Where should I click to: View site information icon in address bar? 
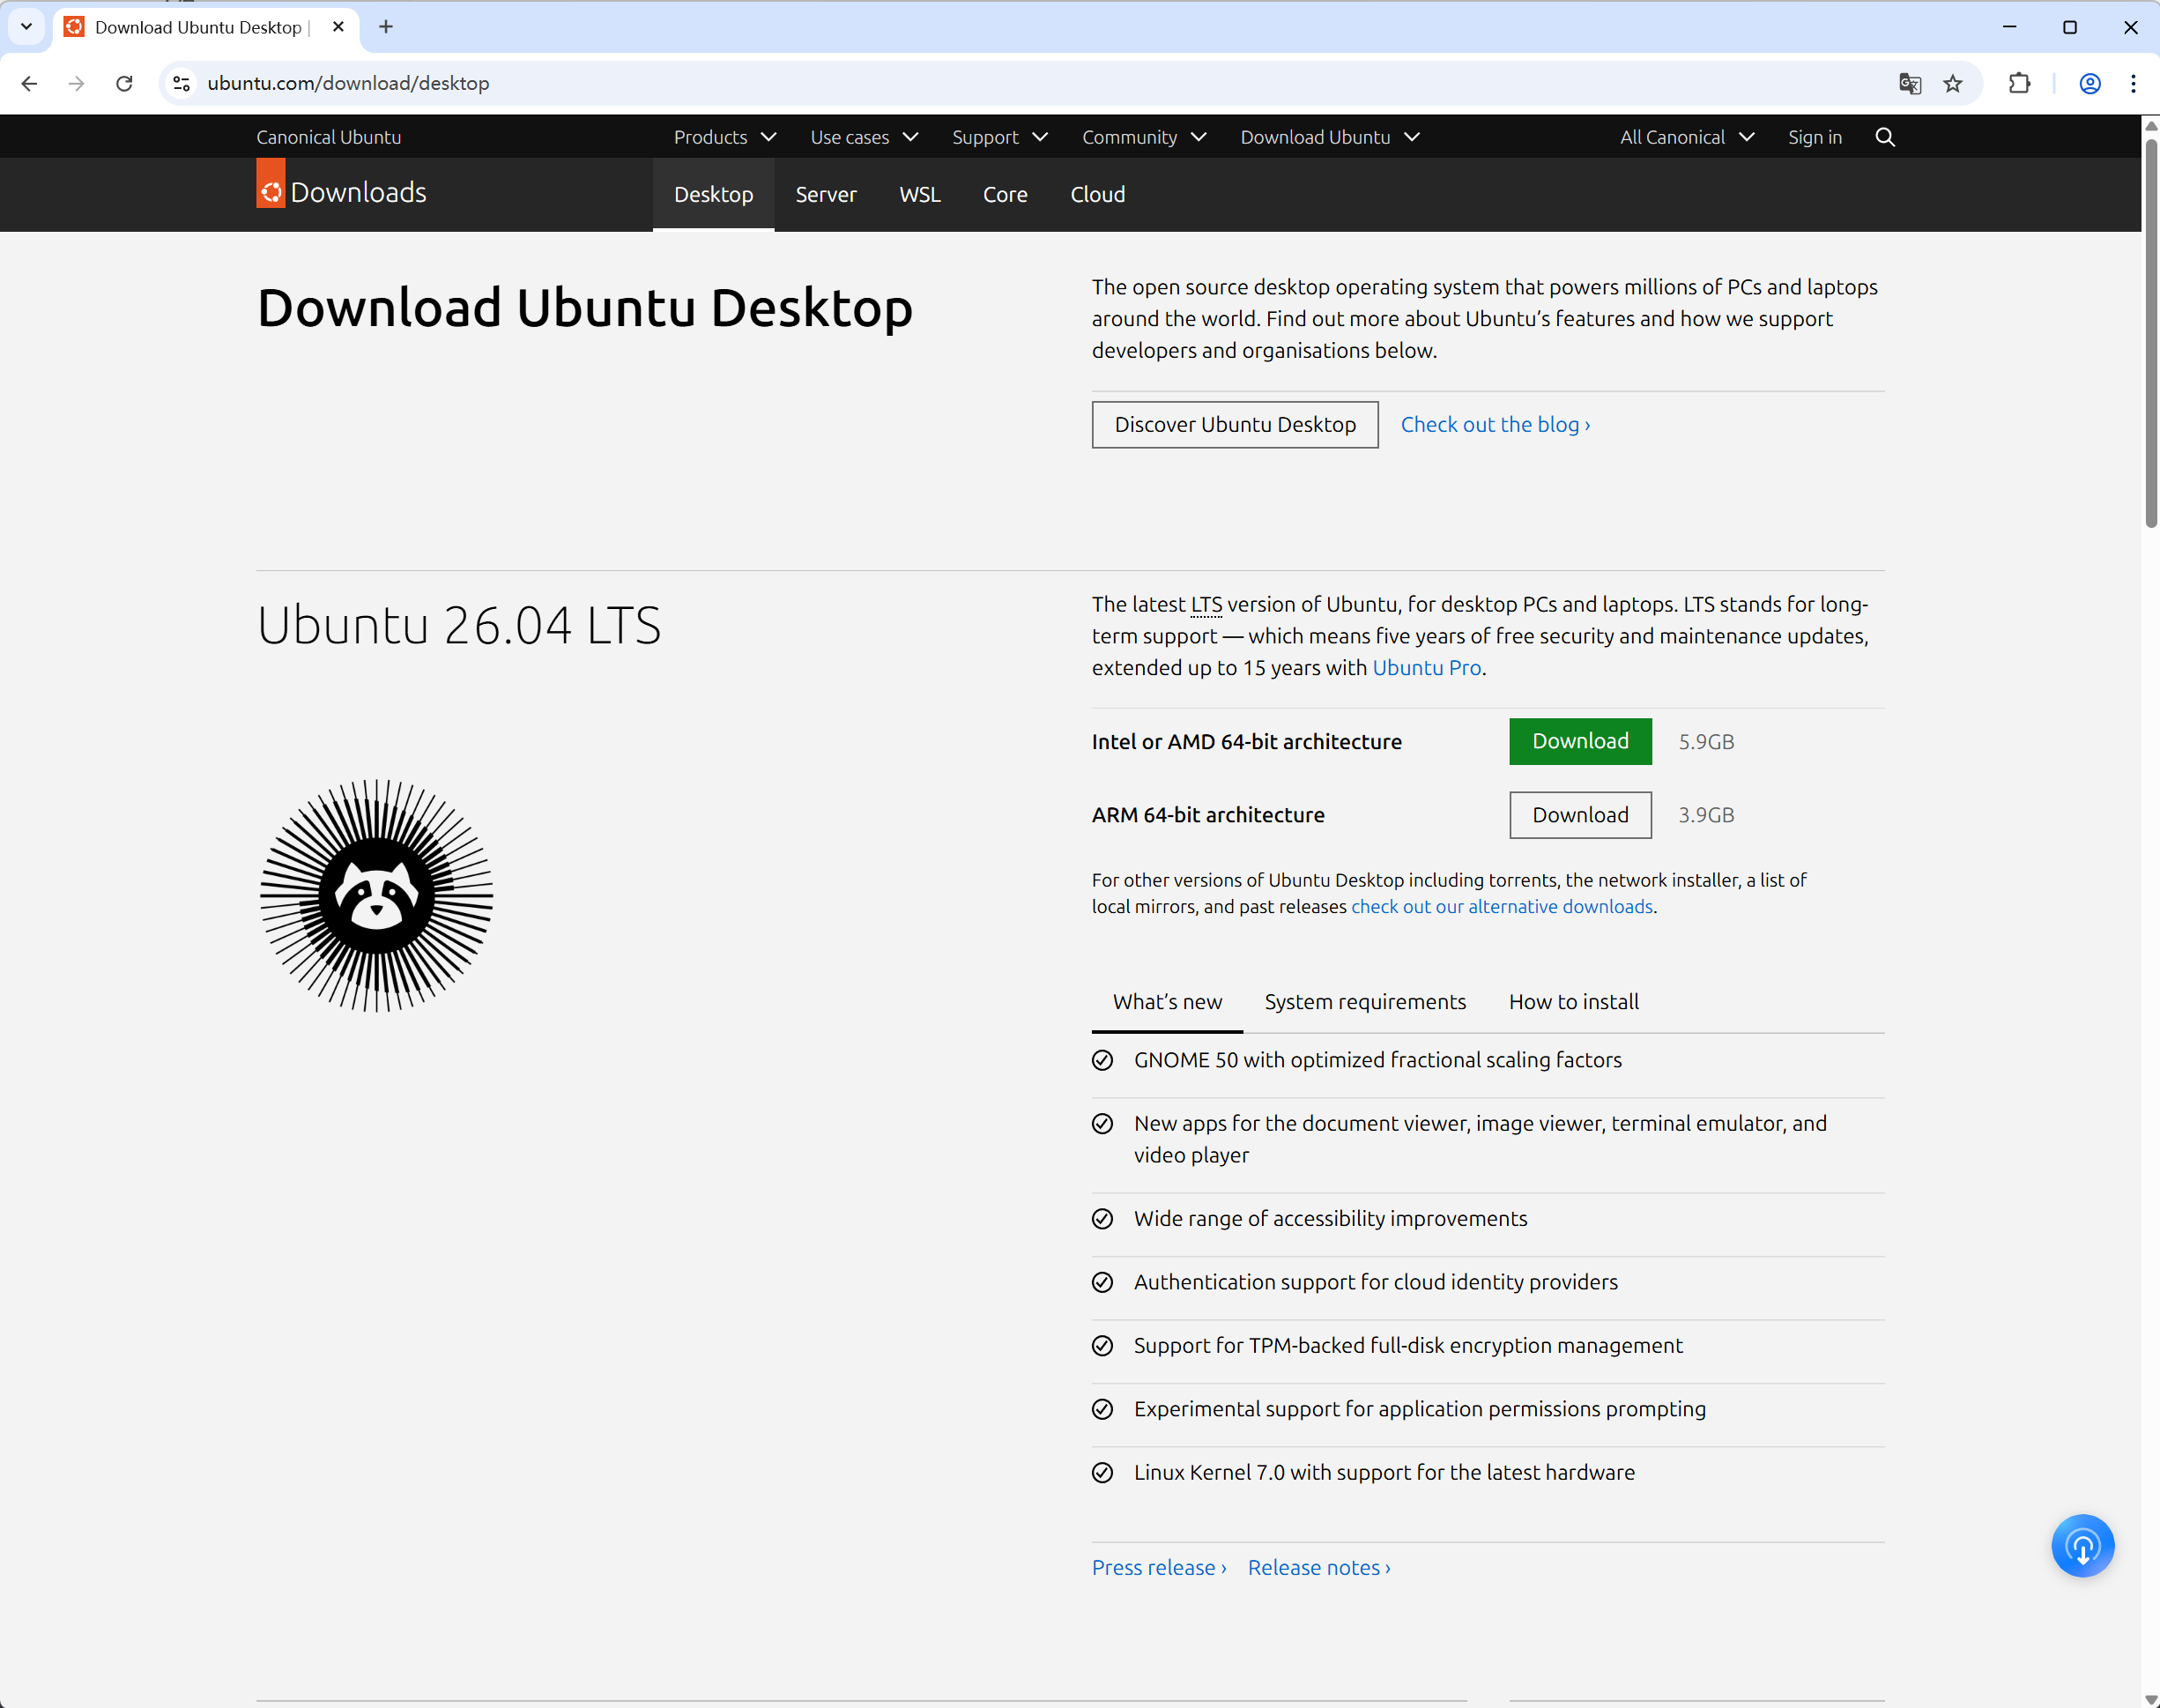pos(181,84)
